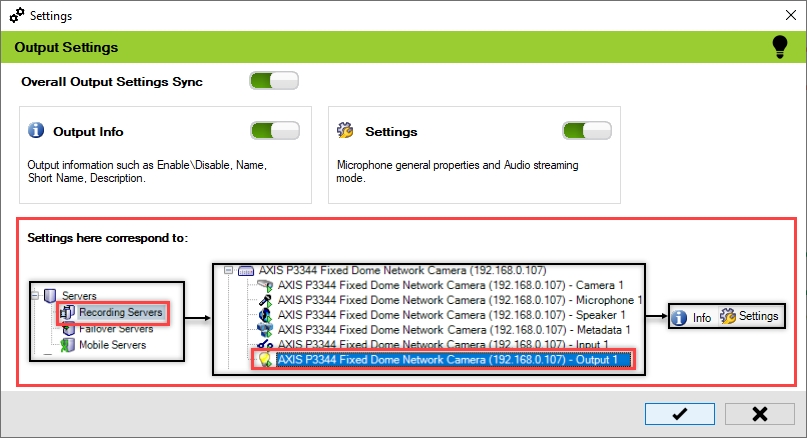Image resolution: width=807 pixels, height=438 pixels.
Task: Disable the Output Info toggle
Action: (x=275, y=131)
